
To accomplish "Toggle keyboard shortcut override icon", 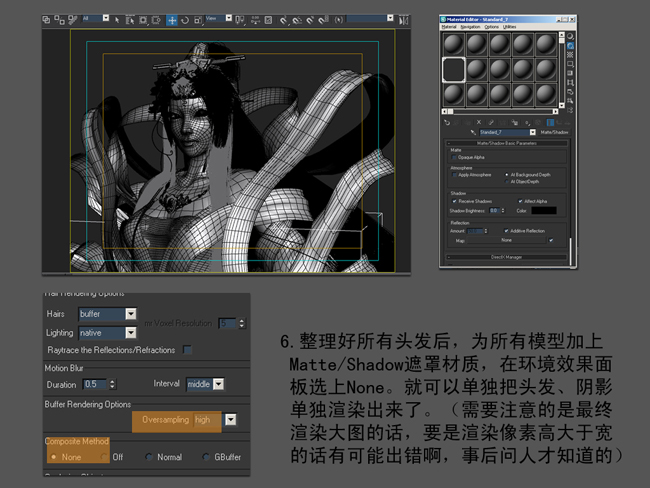I will [x=268, y=20].
